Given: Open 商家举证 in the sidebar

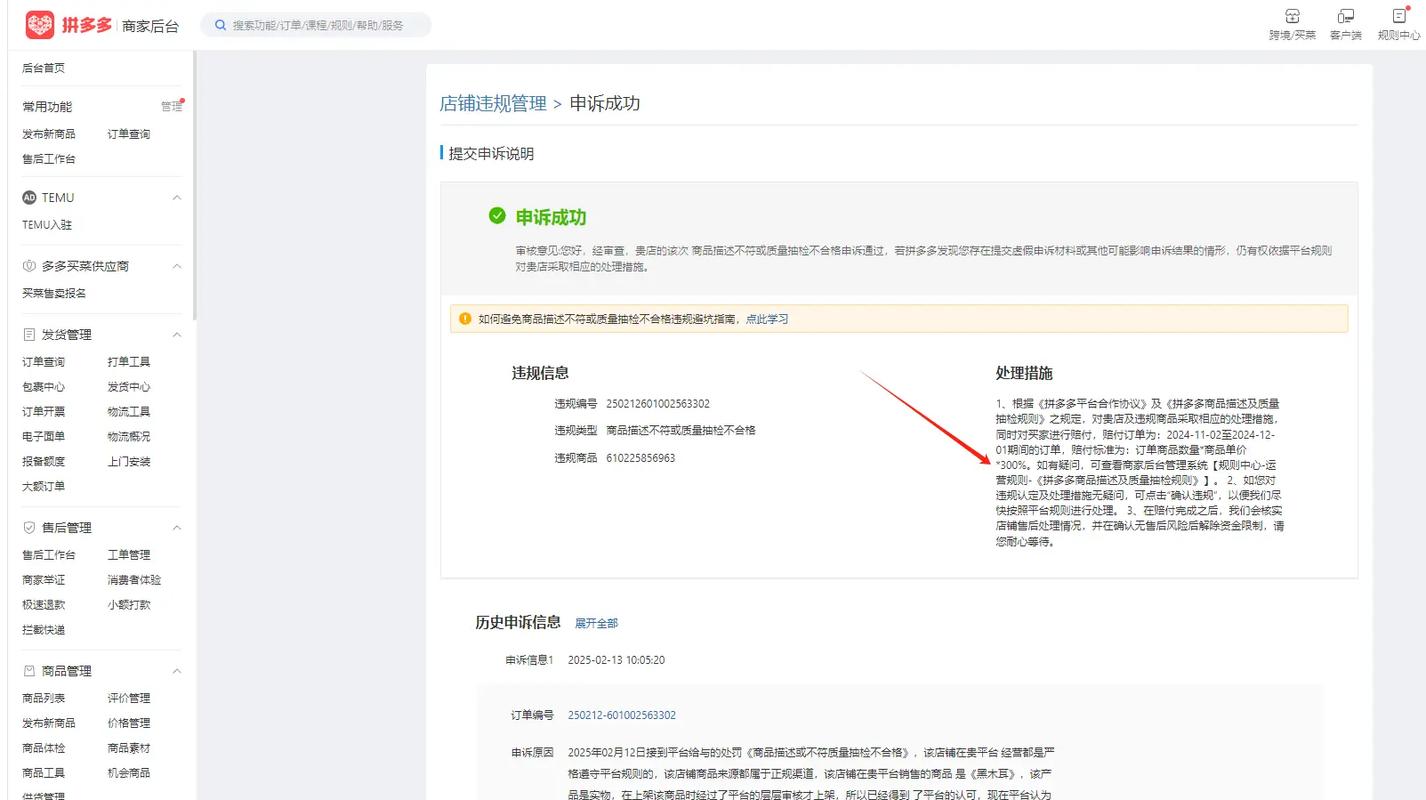Looking at the screenshot, I should [x=43, y=580].
